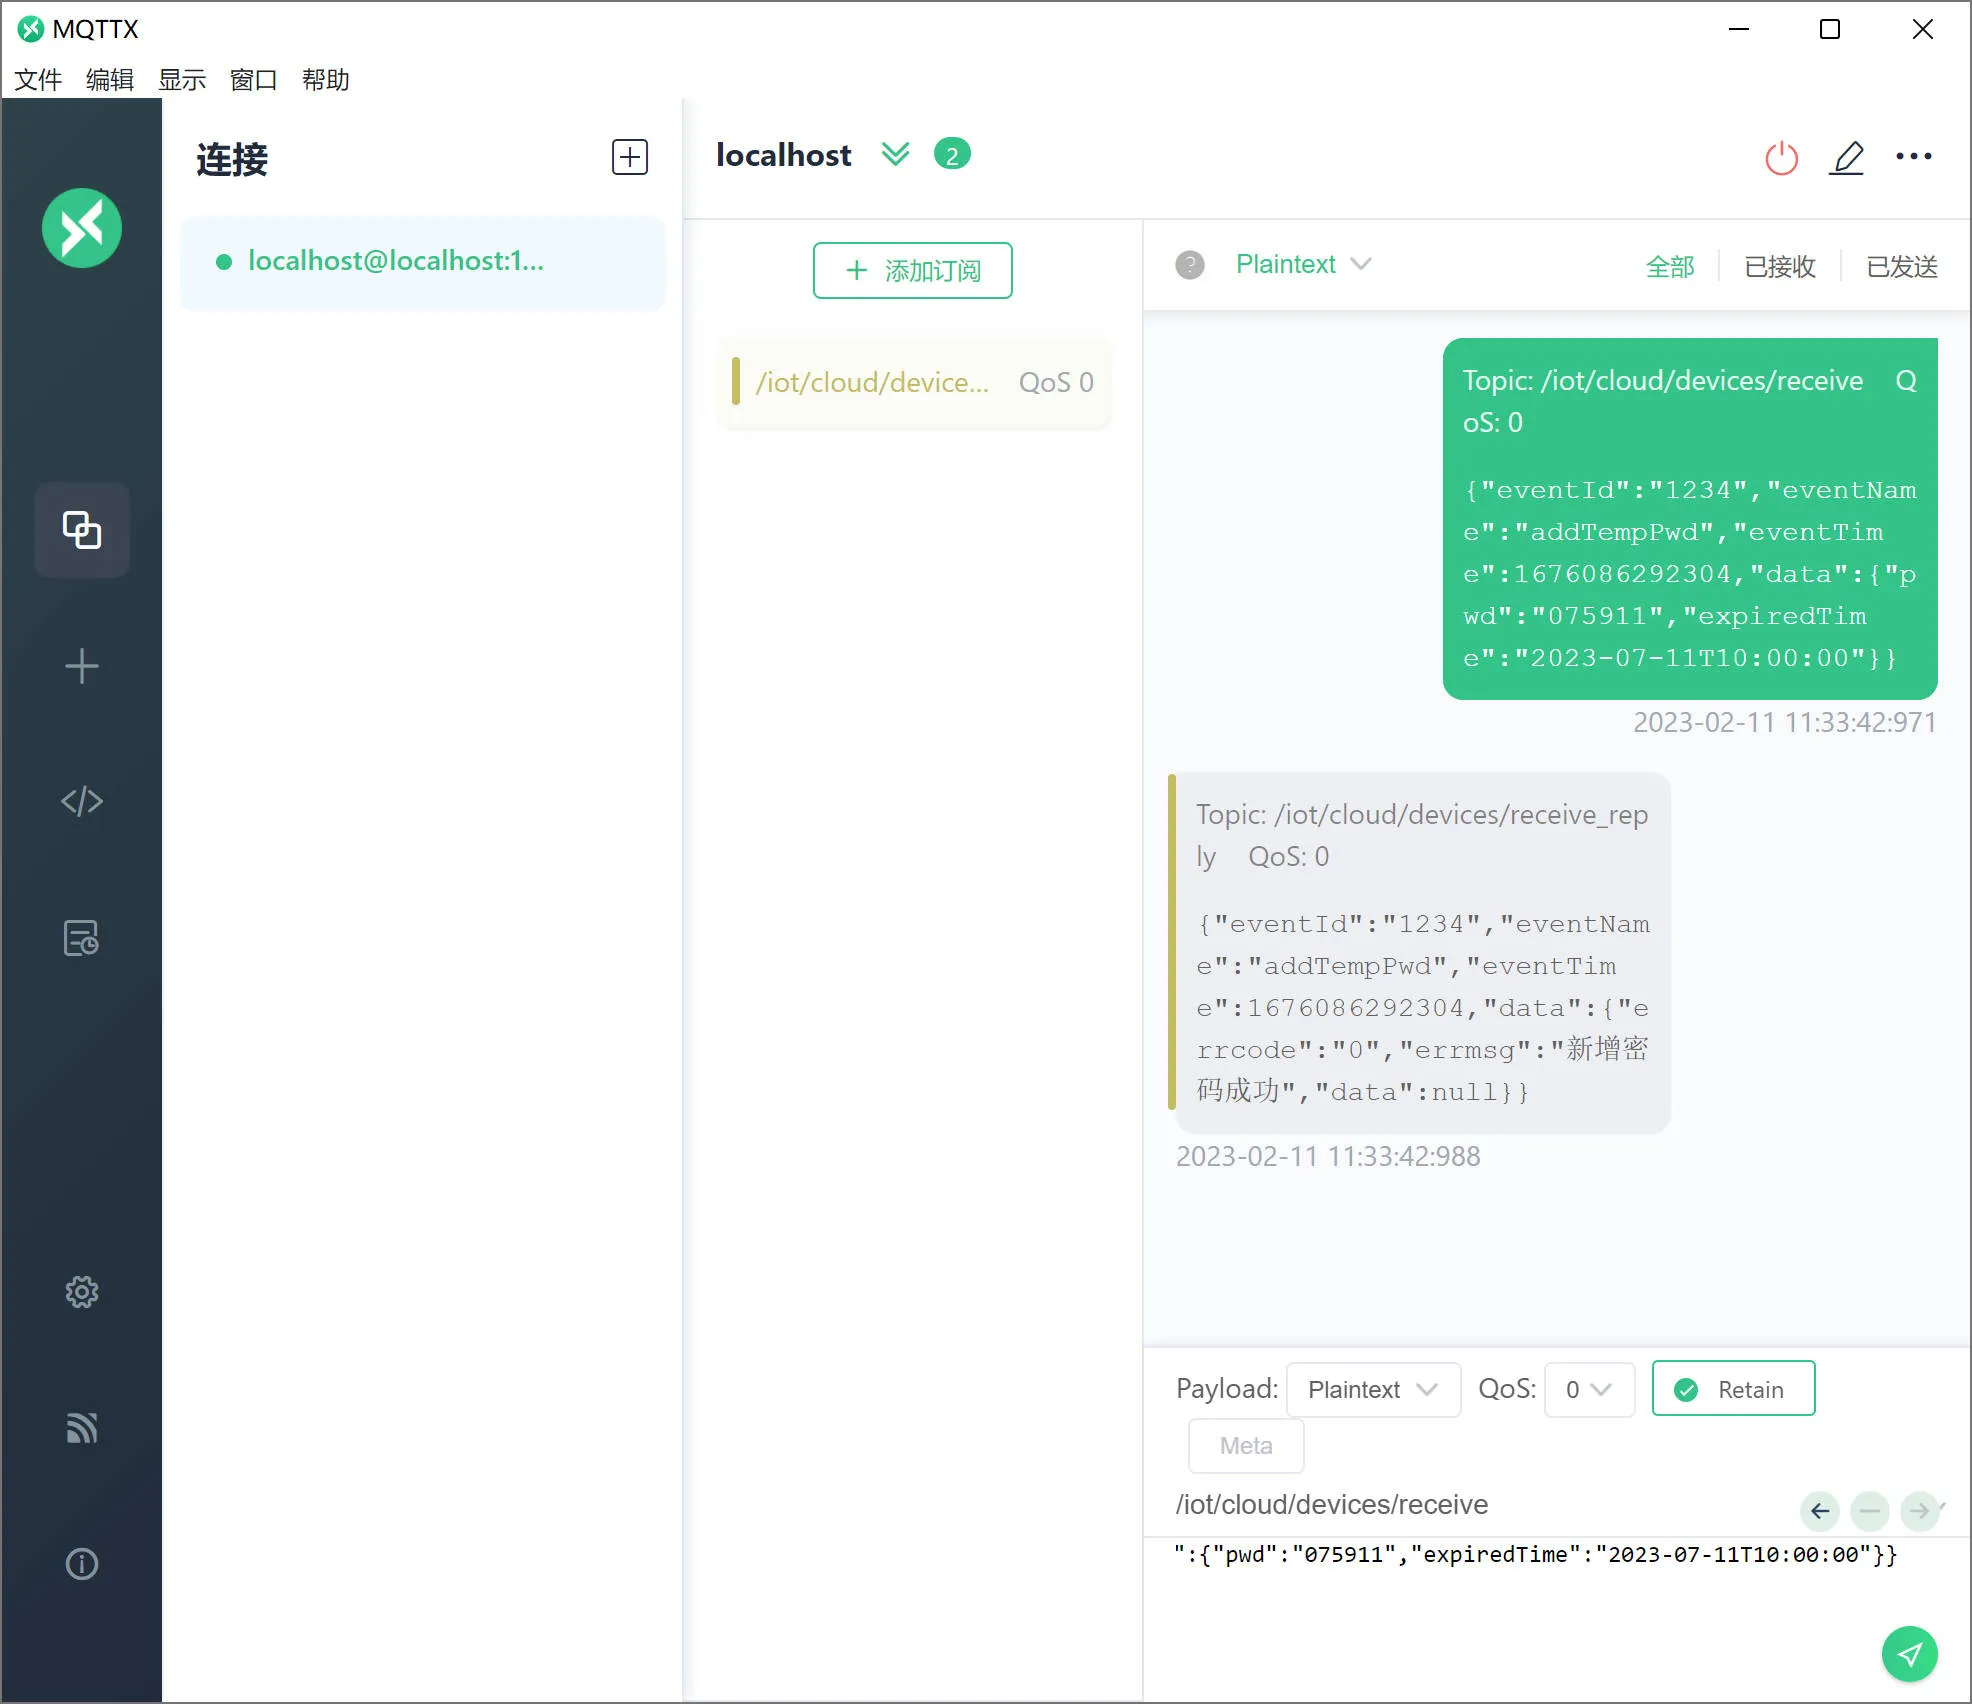Screen dimensions: 1972x1704
Task: Open the 文件 menu
Action: click(x=38, y=79)
